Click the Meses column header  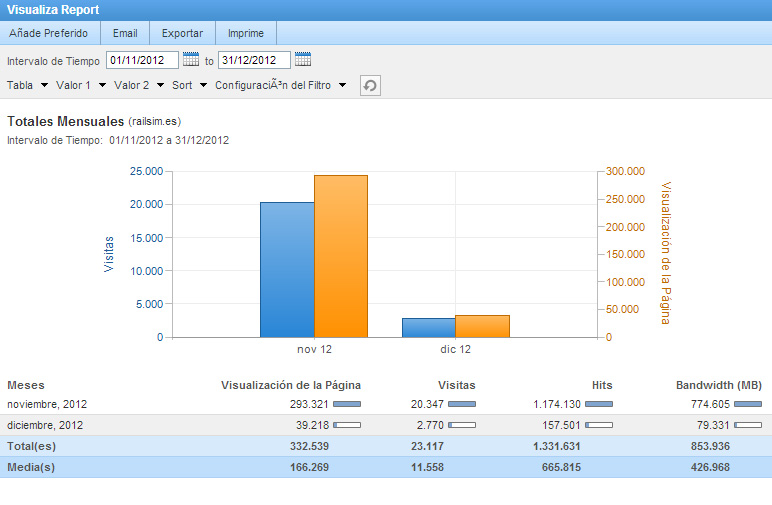[x=26, y=385]
